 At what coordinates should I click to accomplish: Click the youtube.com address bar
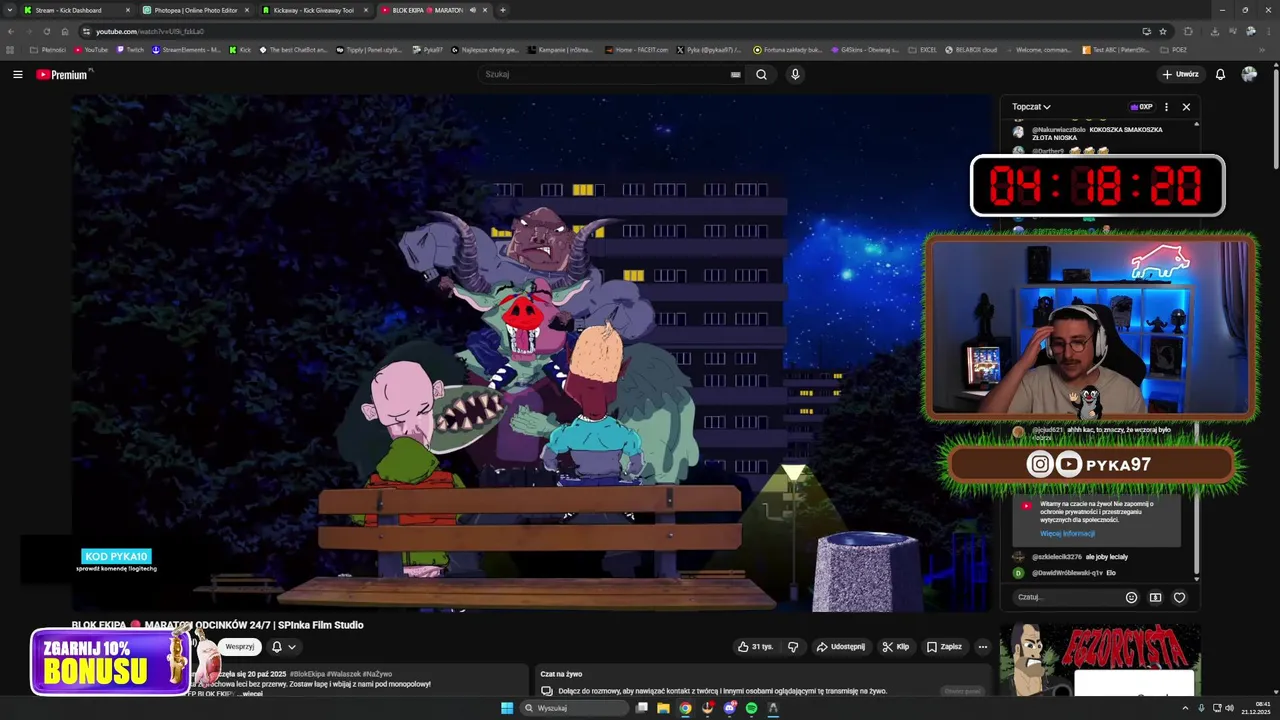[x=600, y=31]
